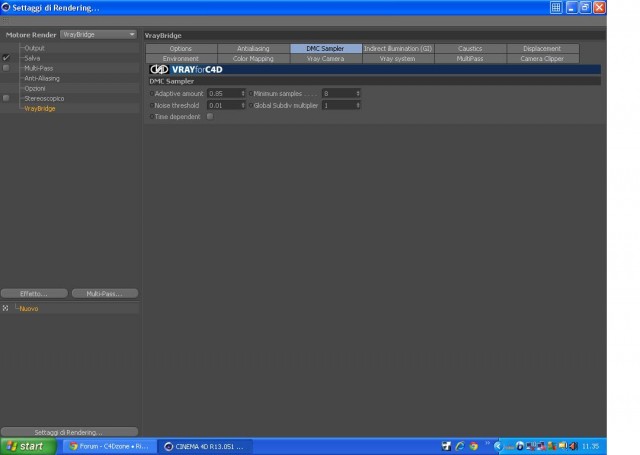Select the Nuovo render preset
640x455 pixels.
[x=29, y=309]
